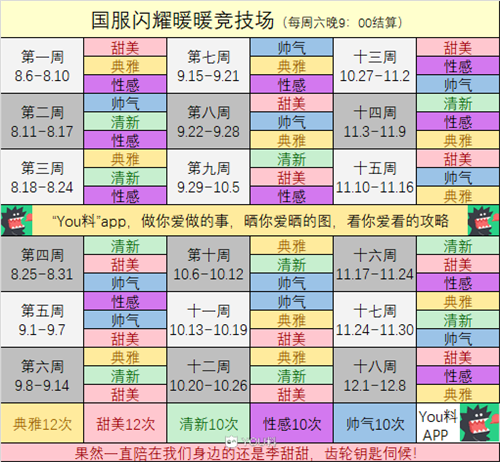Click 清新 in the 十四周 row
The image size is (500, 462).
(458, 103)
